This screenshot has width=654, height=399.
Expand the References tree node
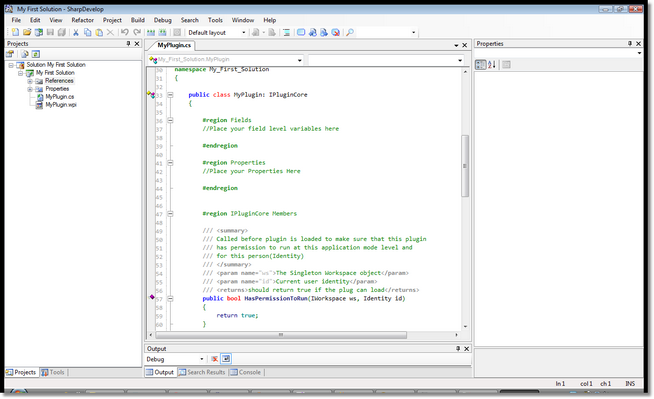click(x=30, y=81)
